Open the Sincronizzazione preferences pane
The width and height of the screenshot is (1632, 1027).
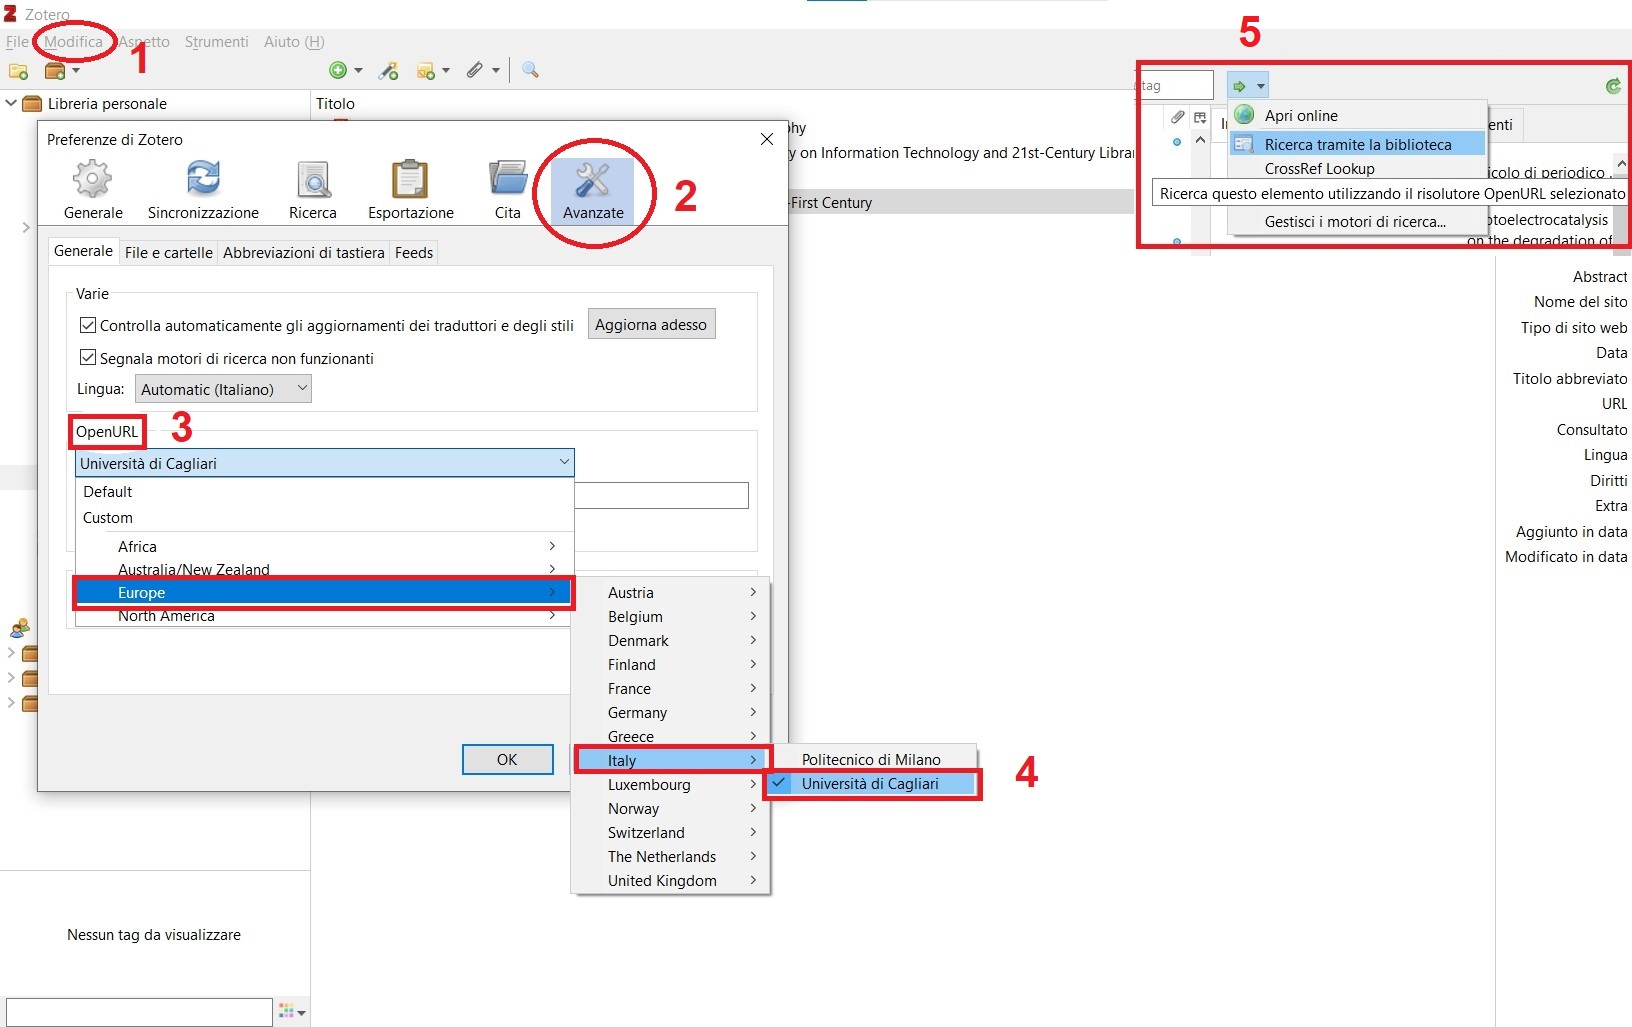[x=203, y=190]
